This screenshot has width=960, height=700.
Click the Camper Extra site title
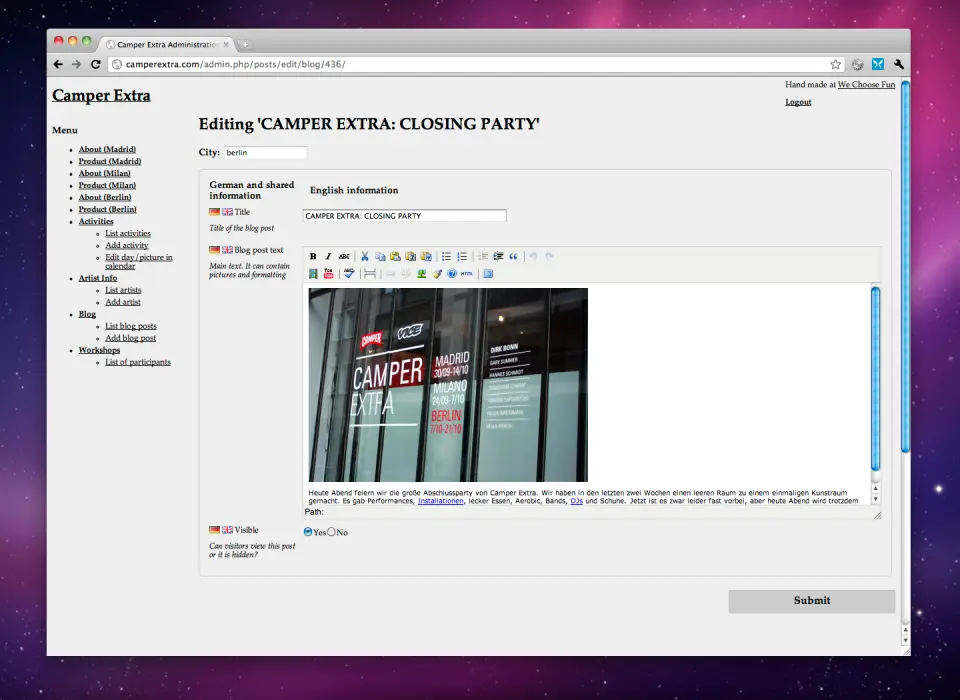pyautogui.click(x=101, y=96)
